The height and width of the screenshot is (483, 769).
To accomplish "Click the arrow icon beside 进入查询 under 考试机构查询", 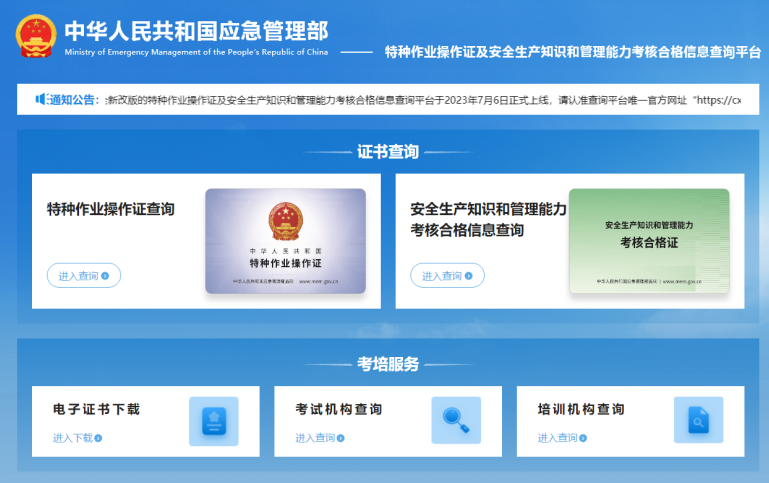I will (341, 438).
